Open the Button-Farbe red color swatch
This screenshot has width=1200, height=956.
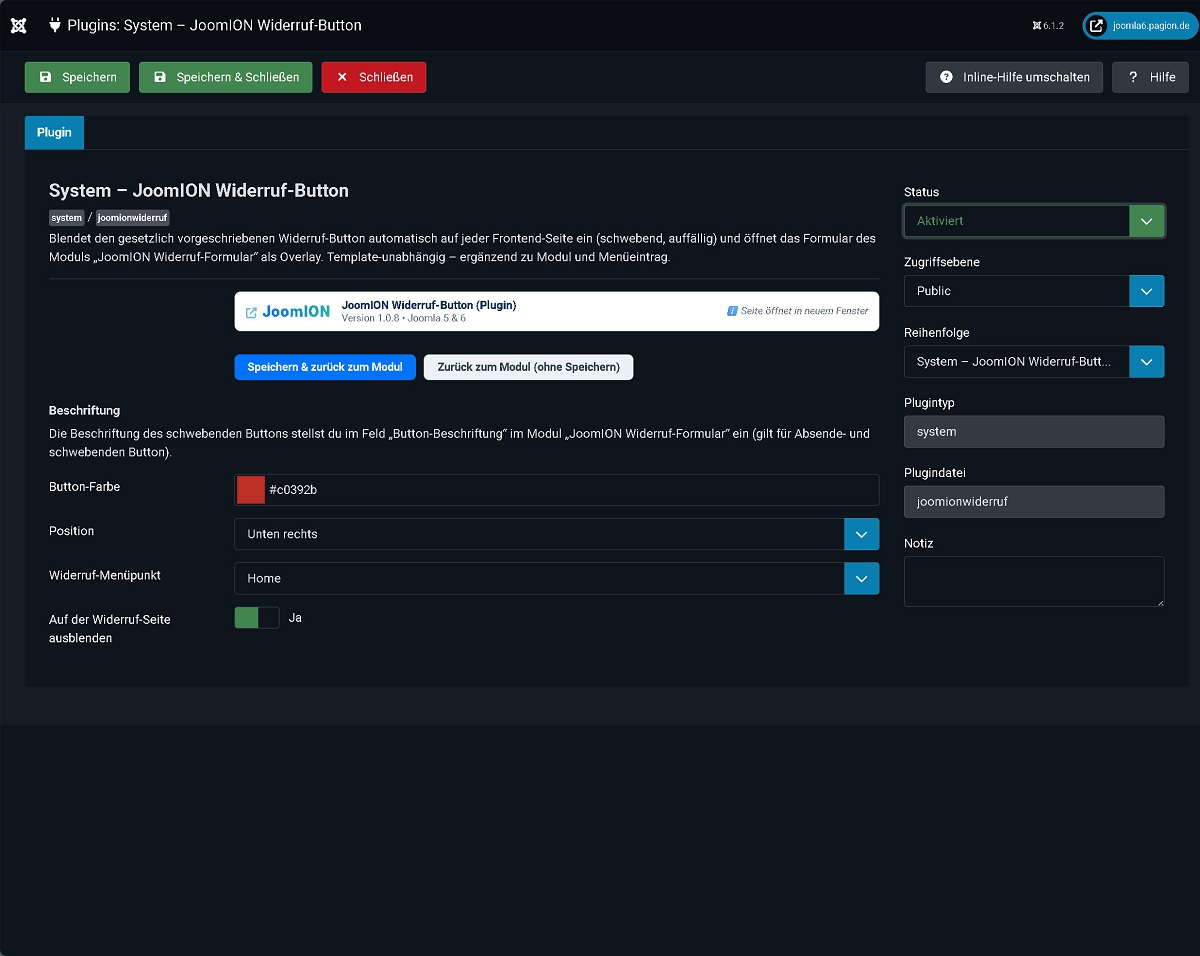pyautogui.click(x=250, y=490)
